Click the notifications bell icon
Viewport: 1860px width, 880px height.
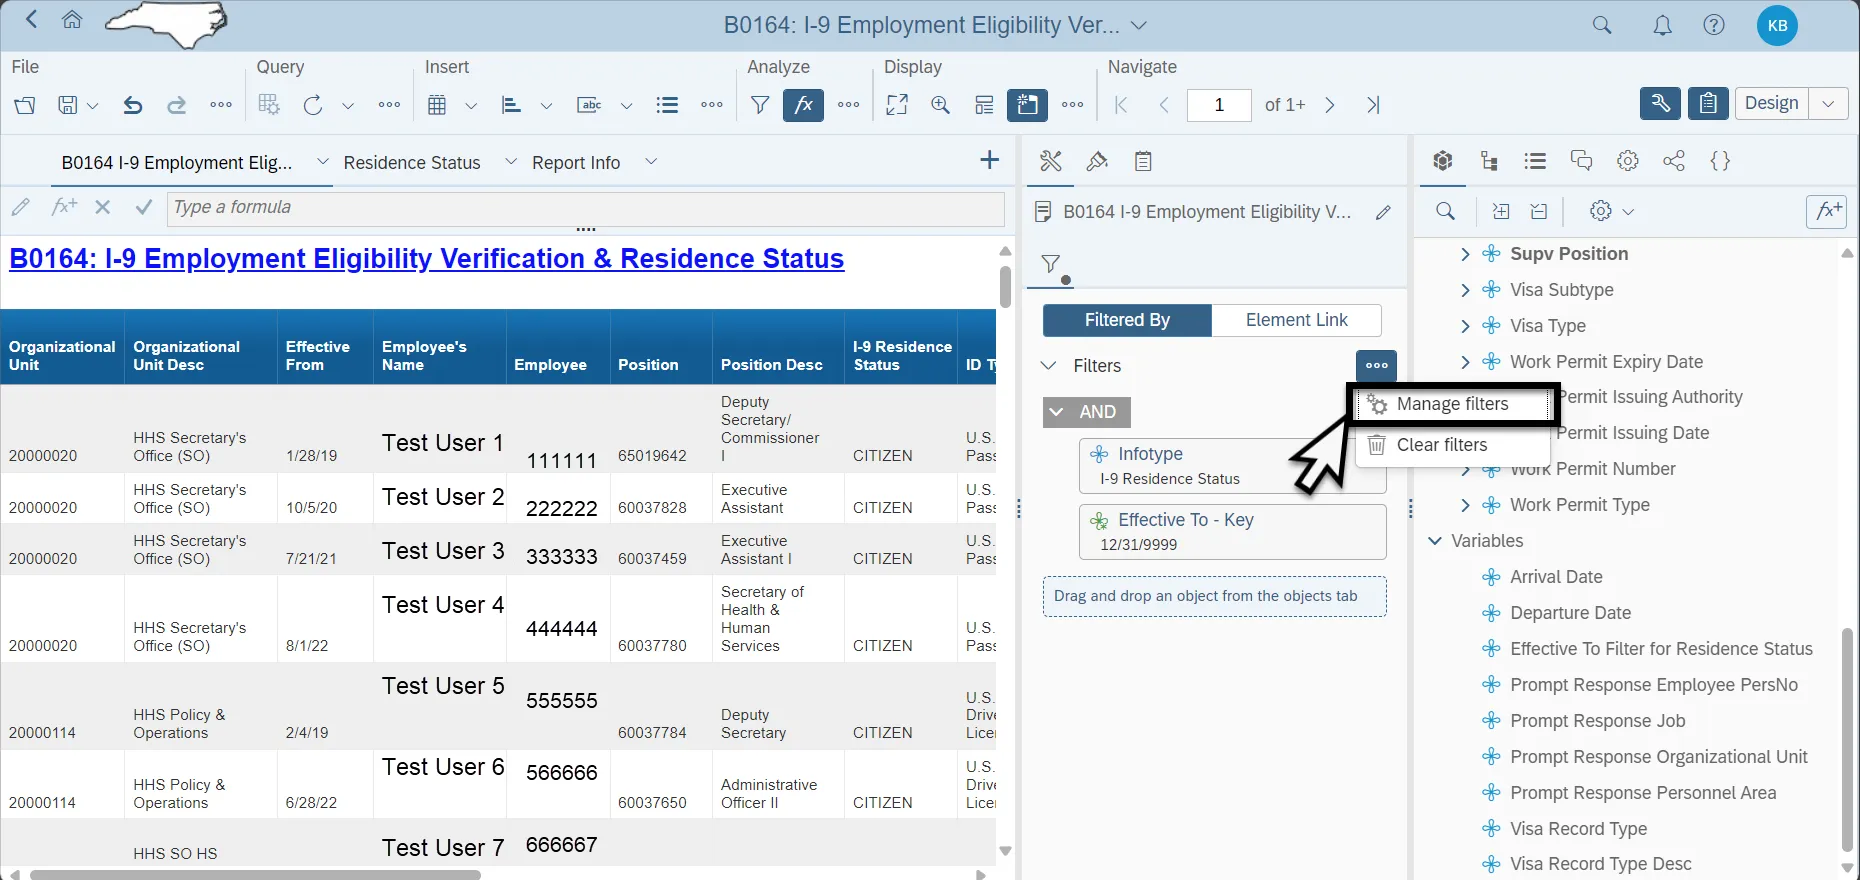click(1662, 26)
